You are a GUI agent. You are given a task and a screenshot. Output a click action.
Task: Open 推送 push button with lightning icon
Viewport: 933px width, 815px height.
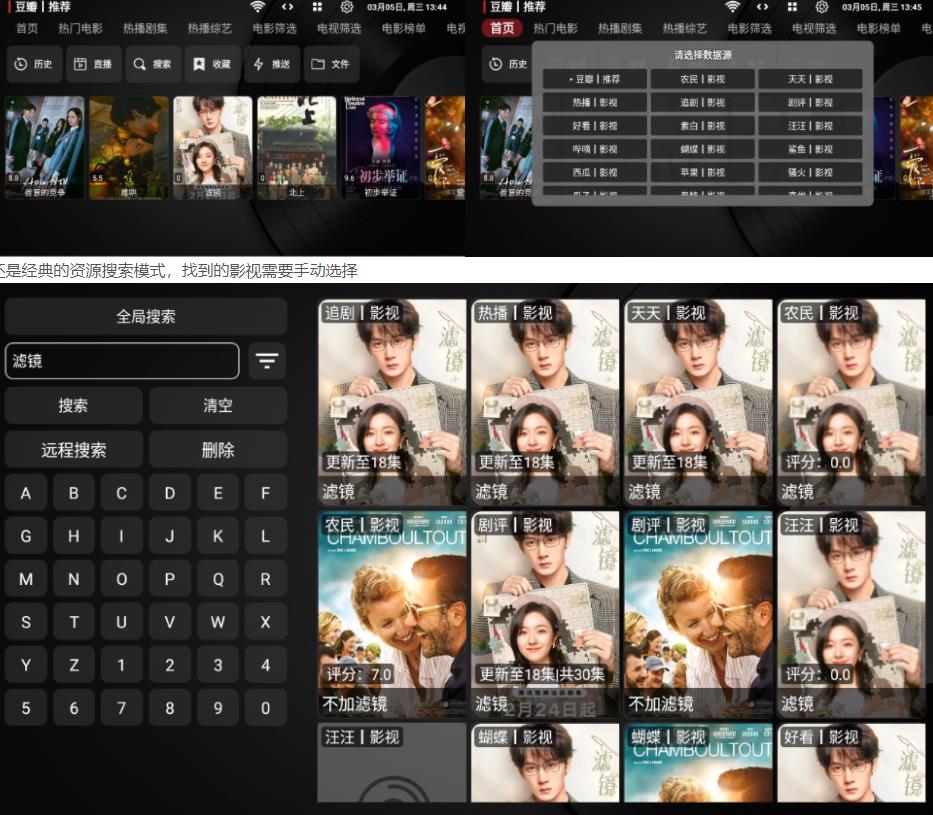coord(272,64)
